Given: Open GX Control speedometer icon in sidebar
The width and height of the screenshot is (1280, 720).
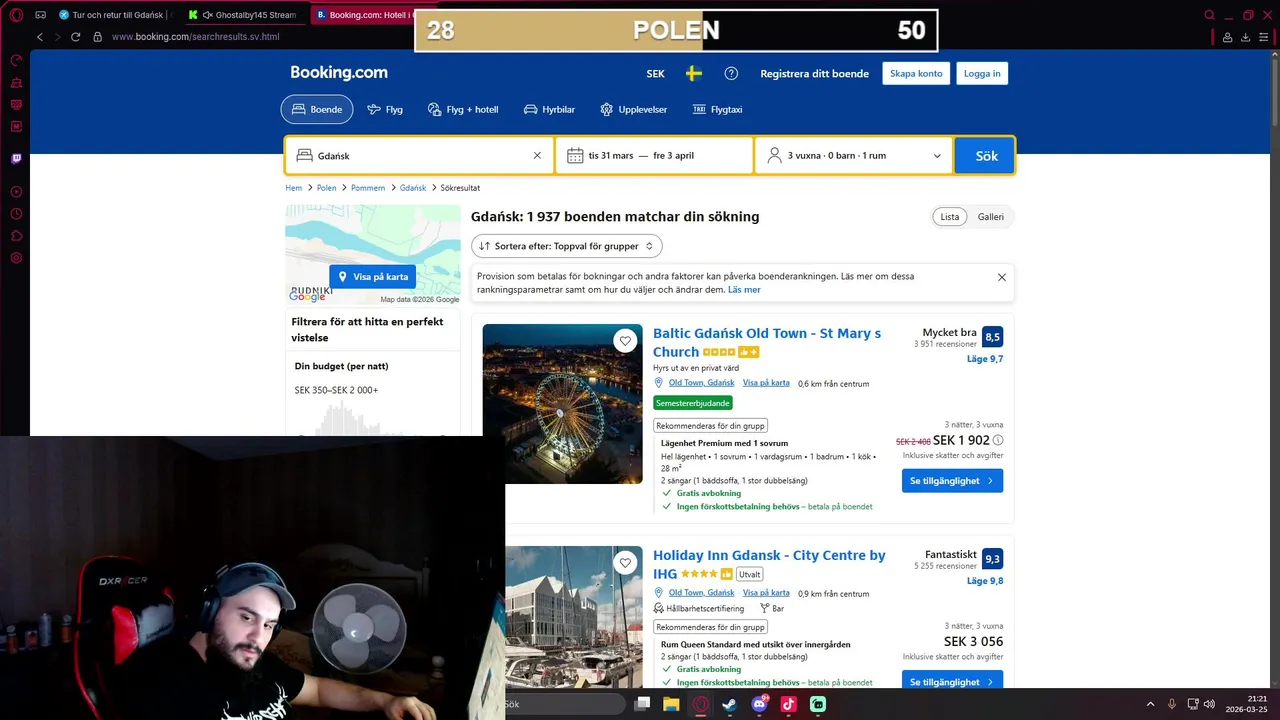Looking at the screenshot, I should (16, 60).
